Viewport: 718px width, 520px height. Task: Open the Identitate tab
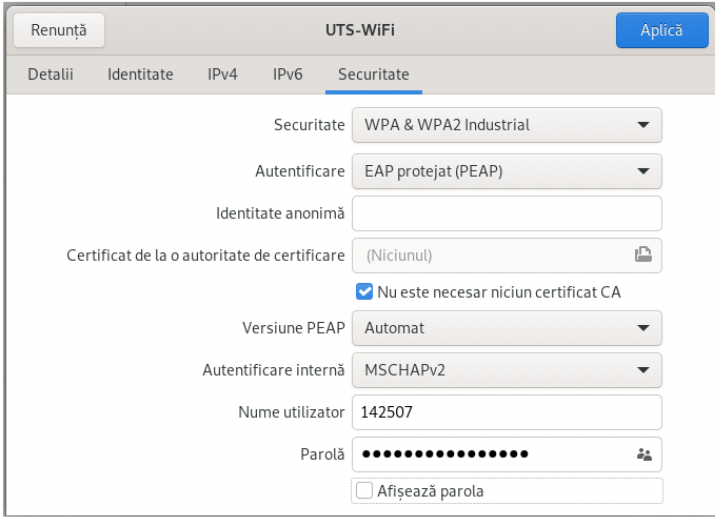tap(140, 74)
